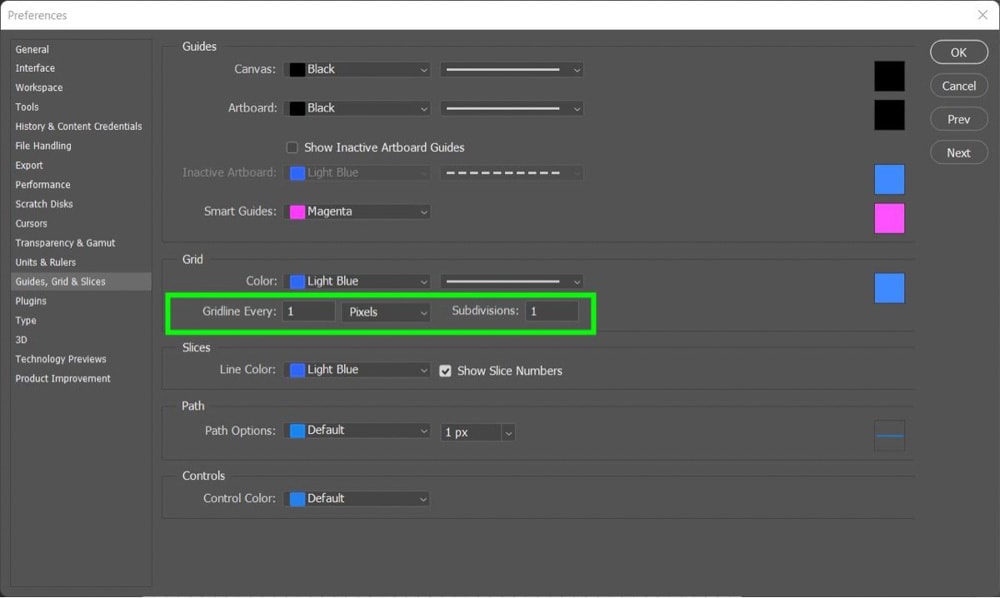The image size is (1000, 598).
Task: Go to Workspace preferences
Action: tap(39, 87)
